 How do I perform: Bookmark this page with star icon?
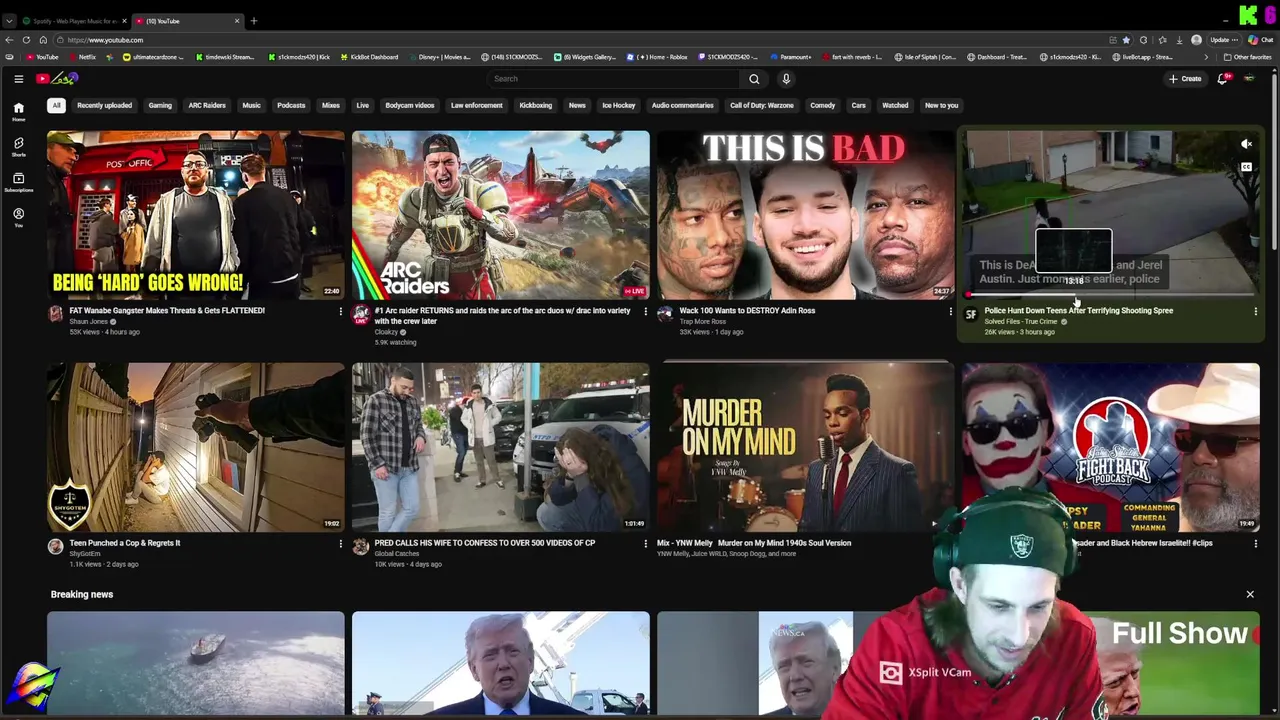(1126, 40)
